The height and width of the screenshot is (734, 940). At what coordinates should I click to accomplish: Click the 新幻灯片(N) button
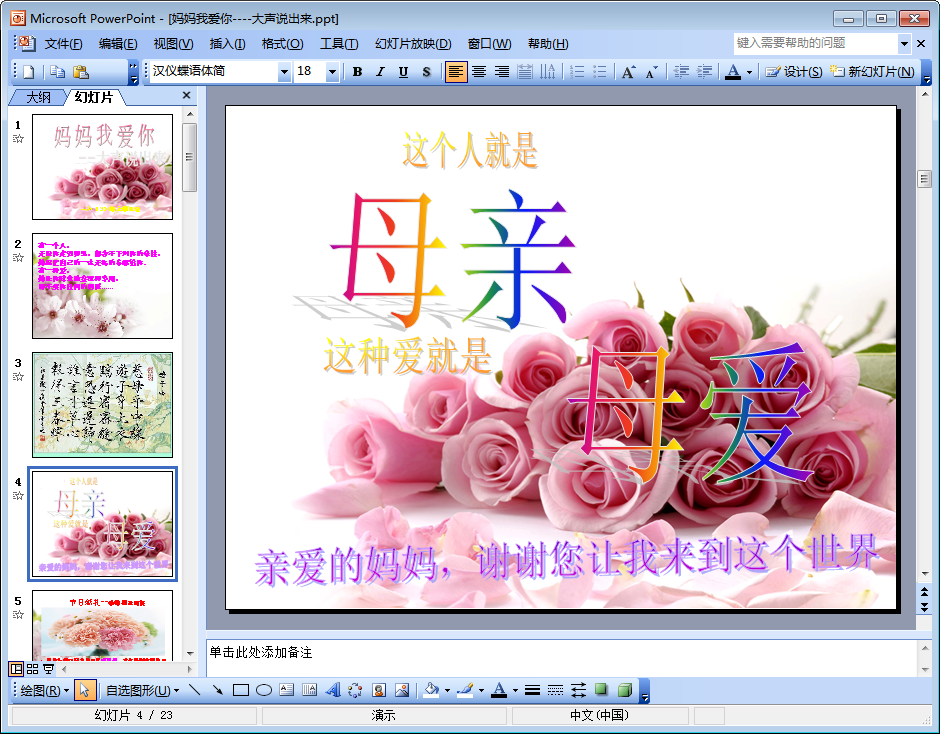(872, 72)
